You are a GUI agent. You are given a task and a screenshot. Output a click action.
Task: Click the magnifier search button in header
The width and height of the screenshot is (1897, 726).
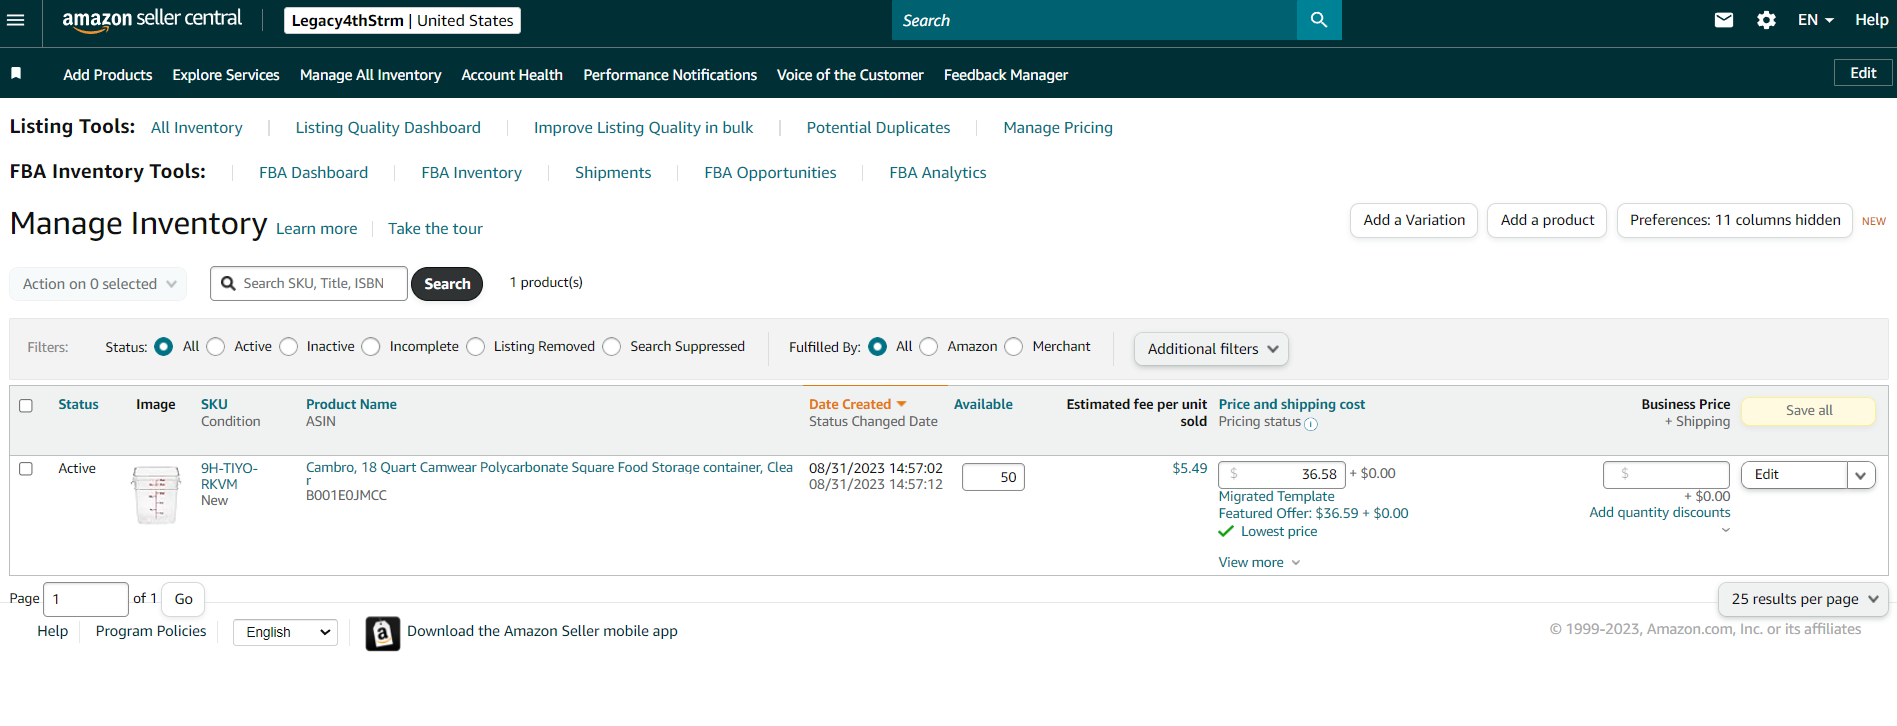(x=1319, y=20)
